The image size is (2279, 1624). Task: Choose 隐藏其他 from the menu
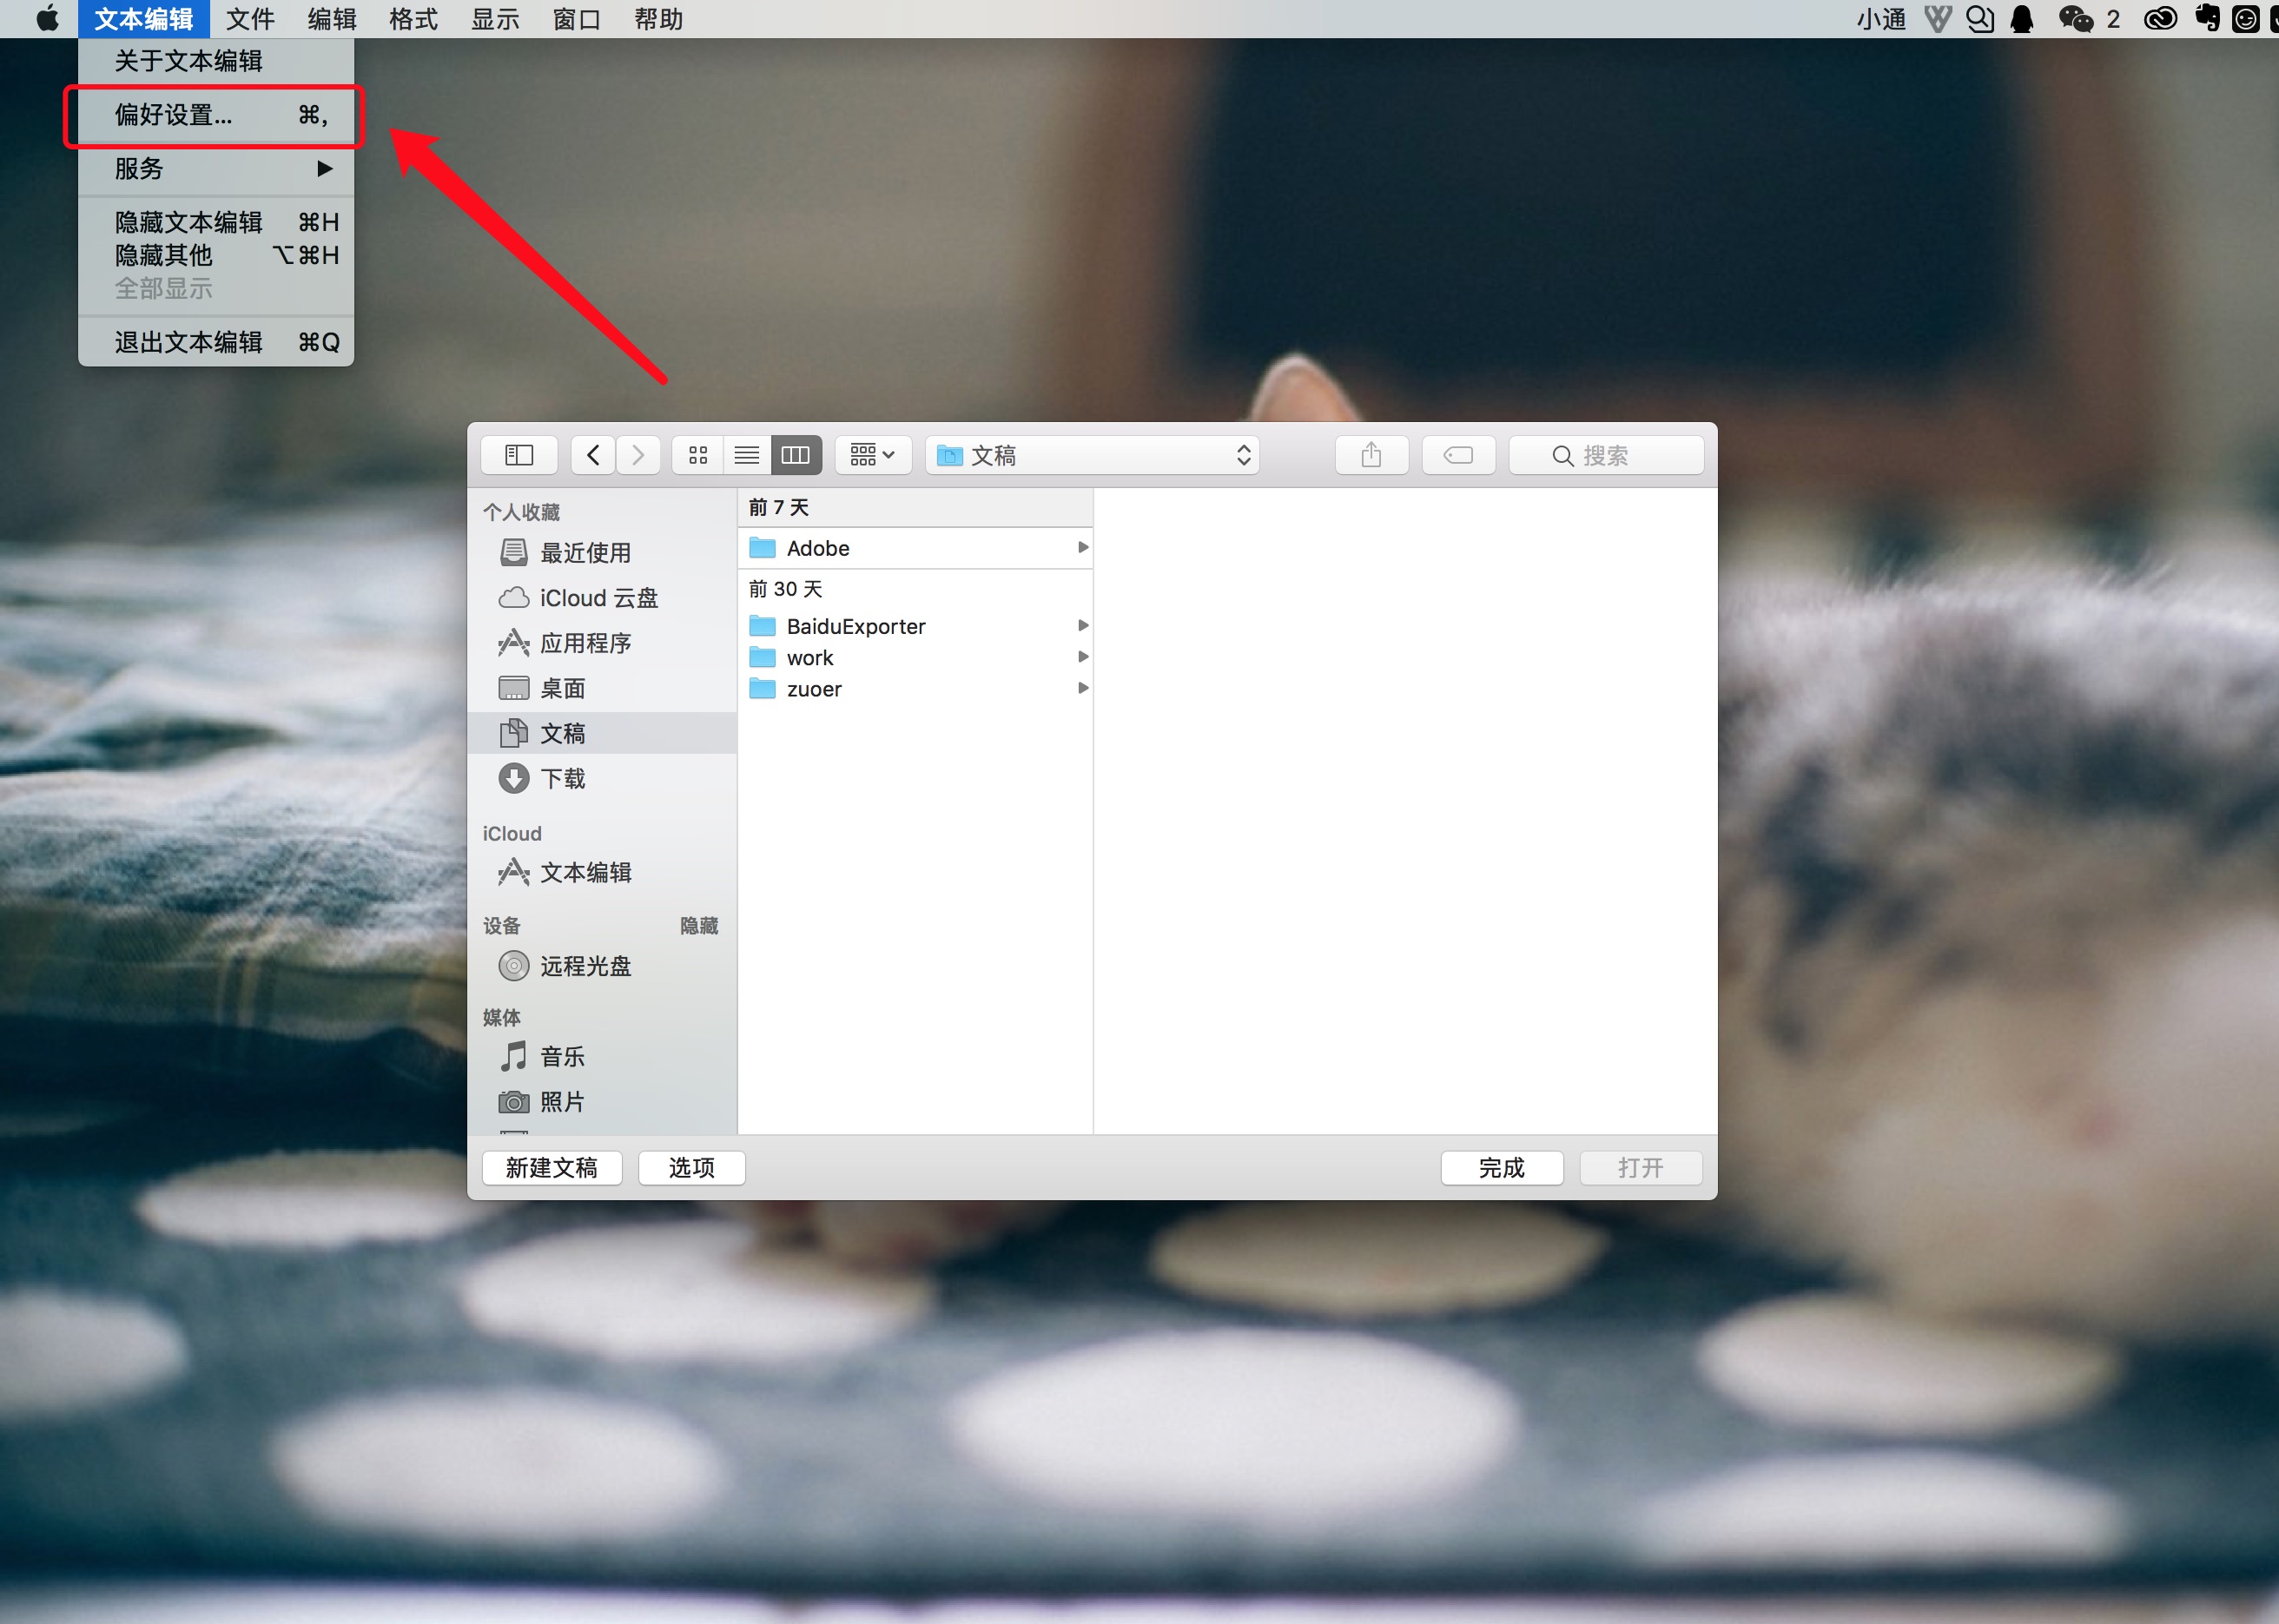pyautogui.click(x=216, y=255)
